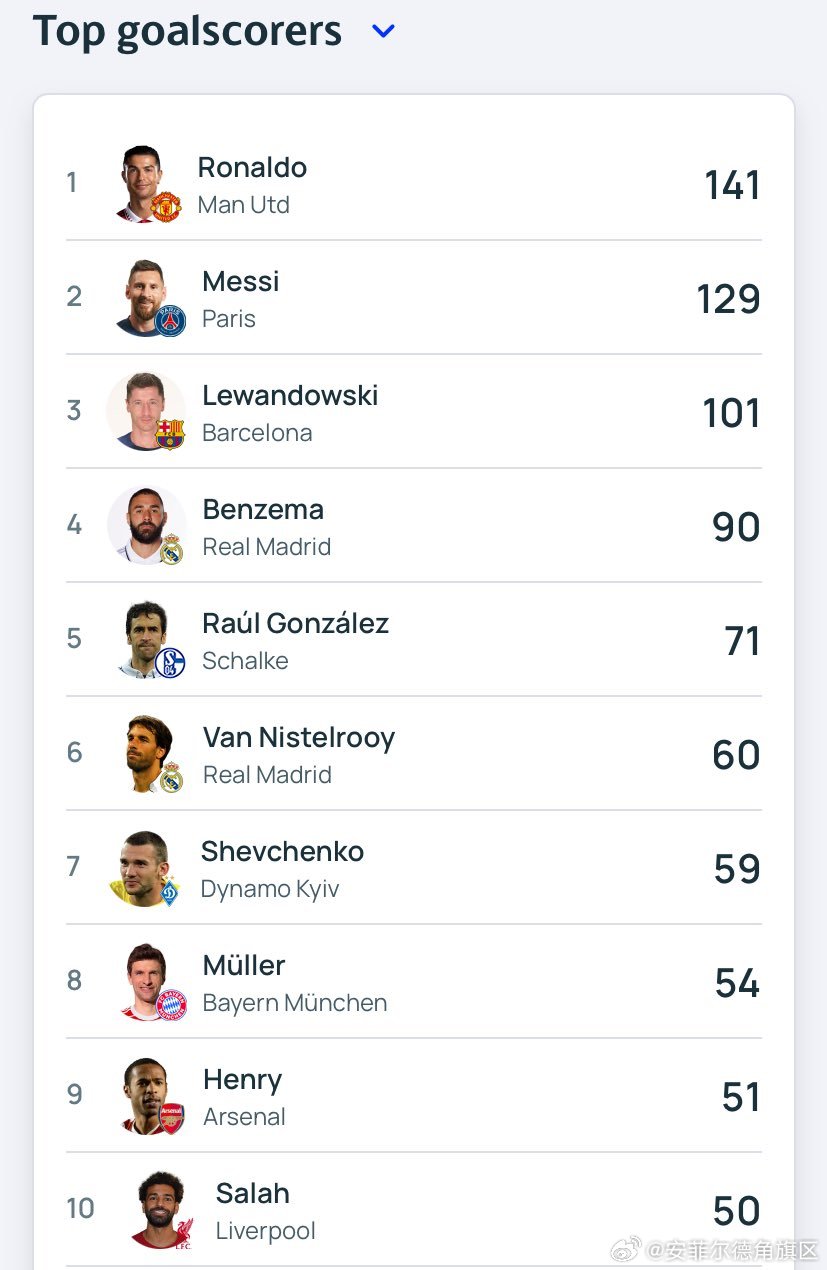Click the Barcelona club crest
The image size is (827, 1270).
tap(170, 434)
